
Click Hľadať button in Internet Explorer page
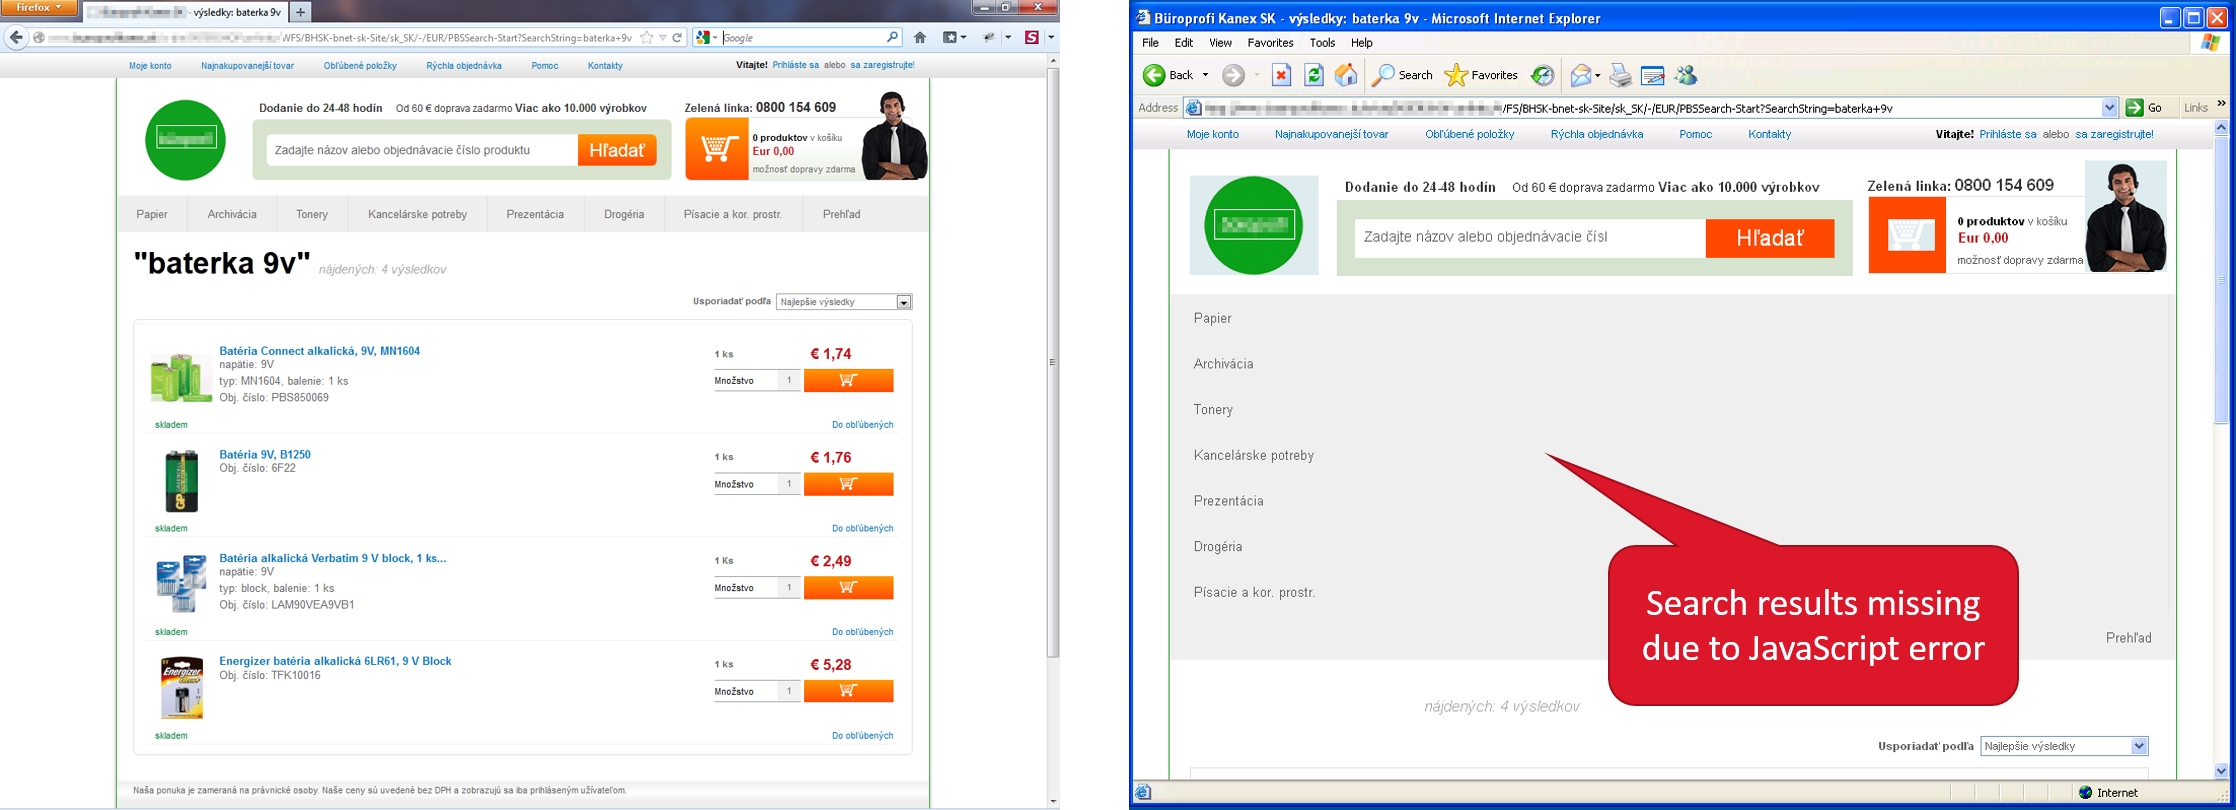click(x=1769, y=238)
